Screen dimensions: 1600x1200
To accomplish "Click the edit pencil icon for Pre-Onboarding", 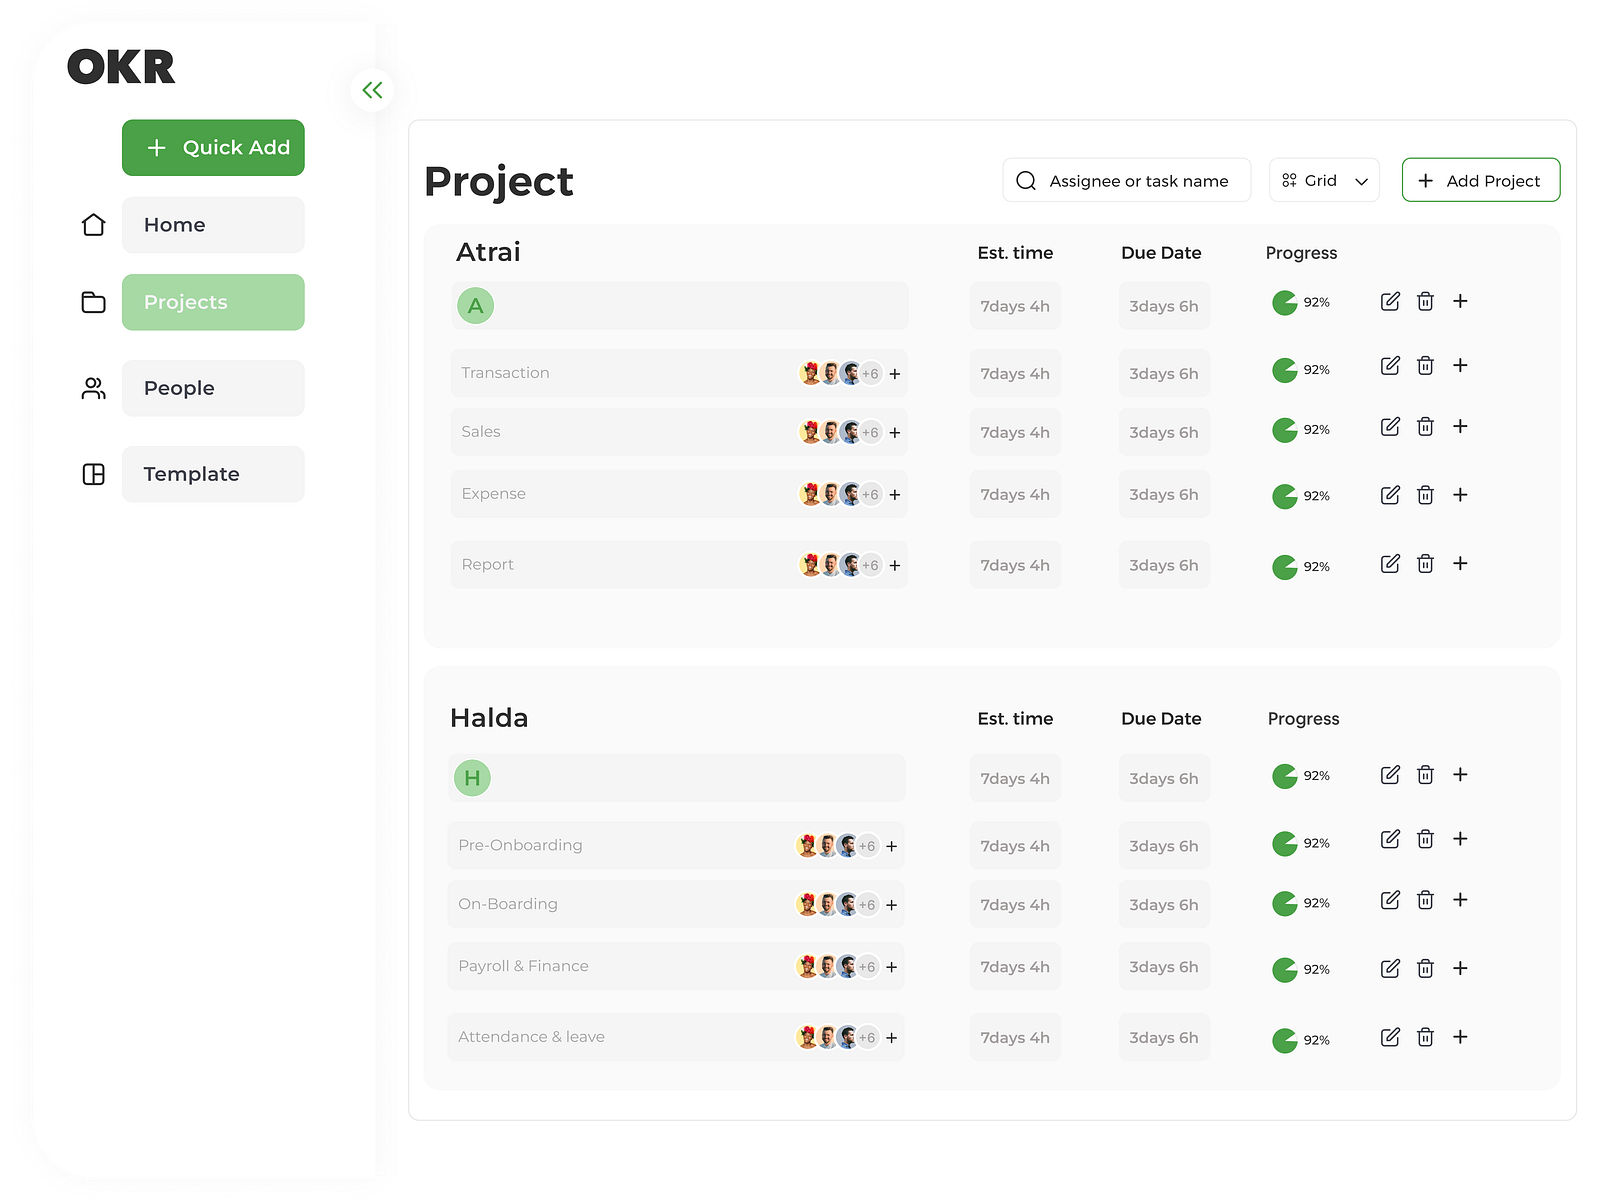I will (x=1389, y=840).
